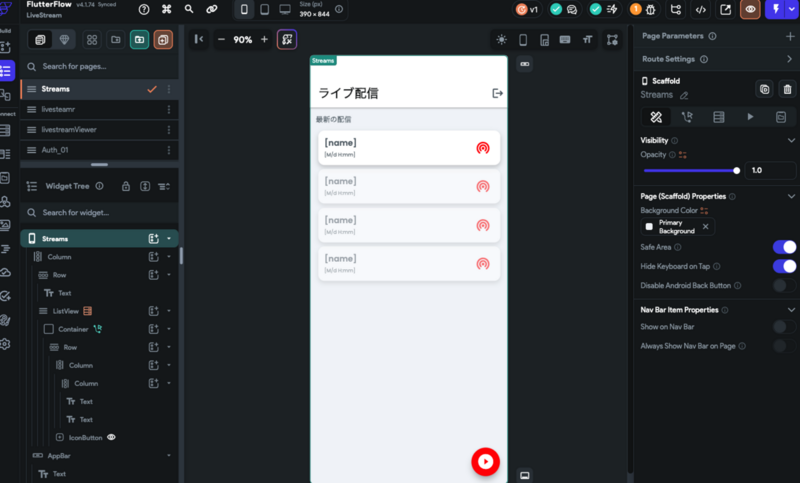800x483 pixels.
Task: Collapse the Visibility section
Action: (x=791, y=140)
